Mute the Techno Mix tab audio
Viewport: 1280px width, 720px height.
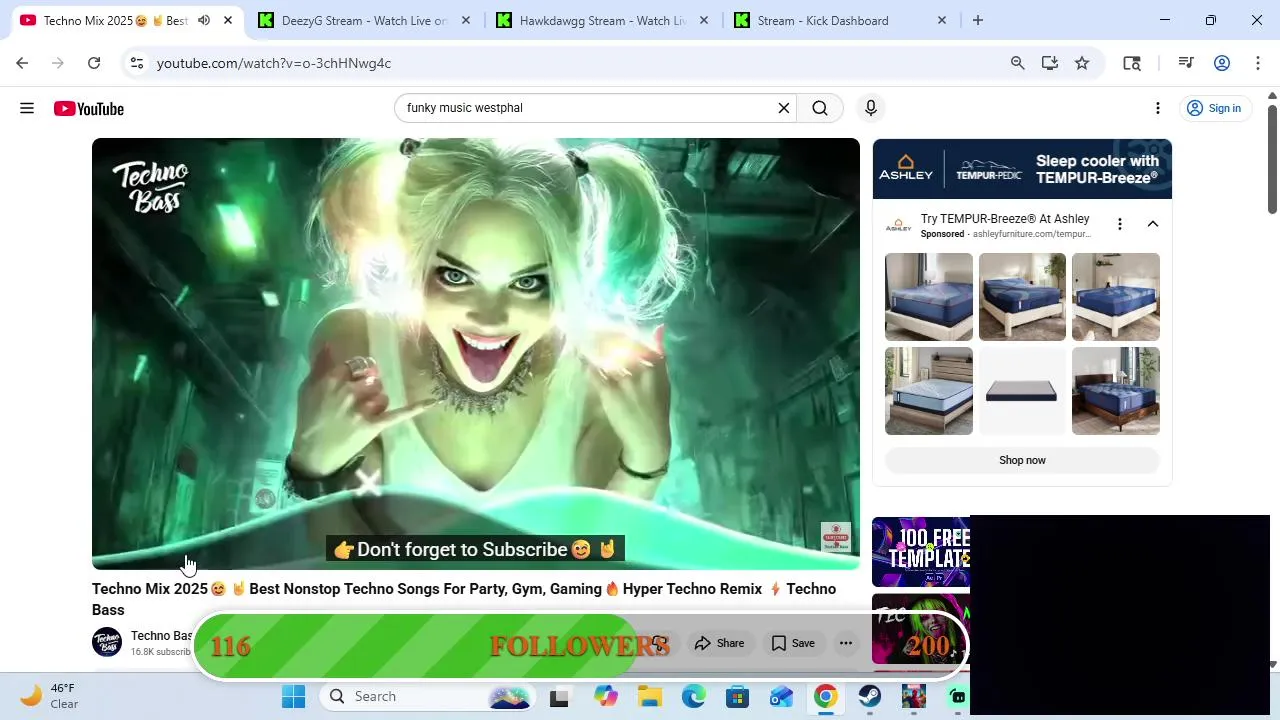point(204,20)
